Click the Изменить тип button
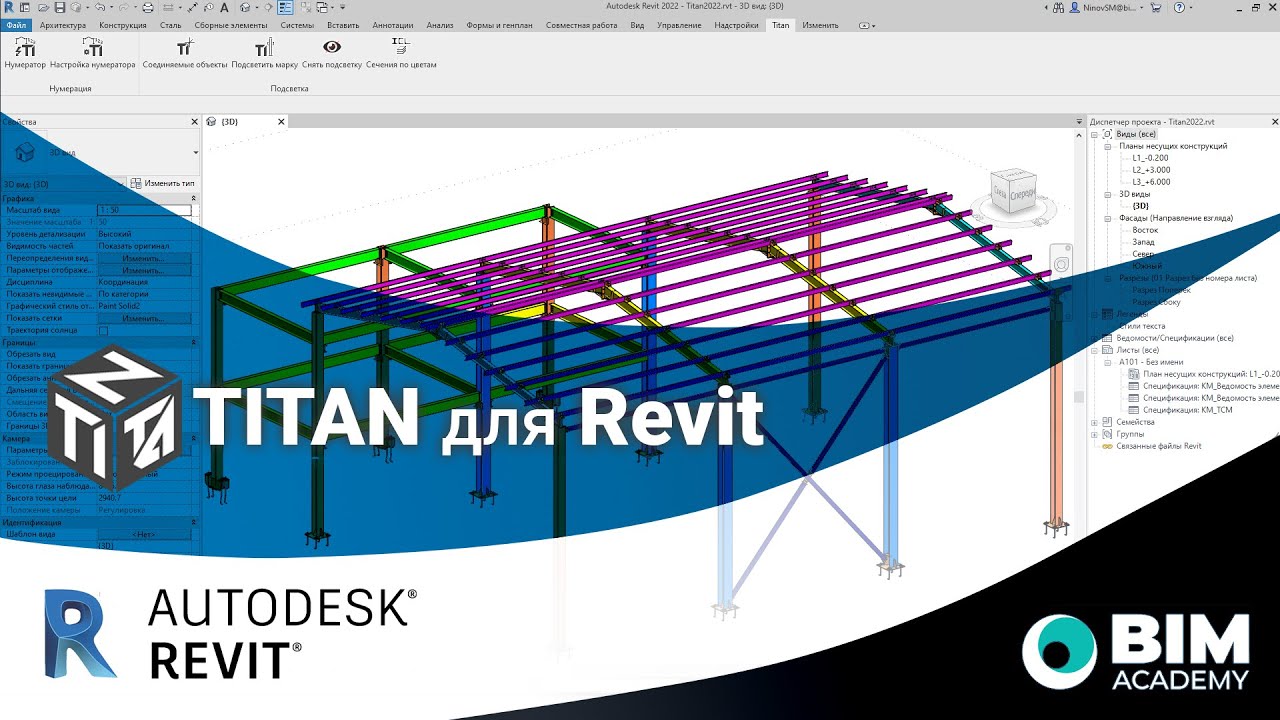The width and height of the screenshot is (1280, 720). point(162,184)
